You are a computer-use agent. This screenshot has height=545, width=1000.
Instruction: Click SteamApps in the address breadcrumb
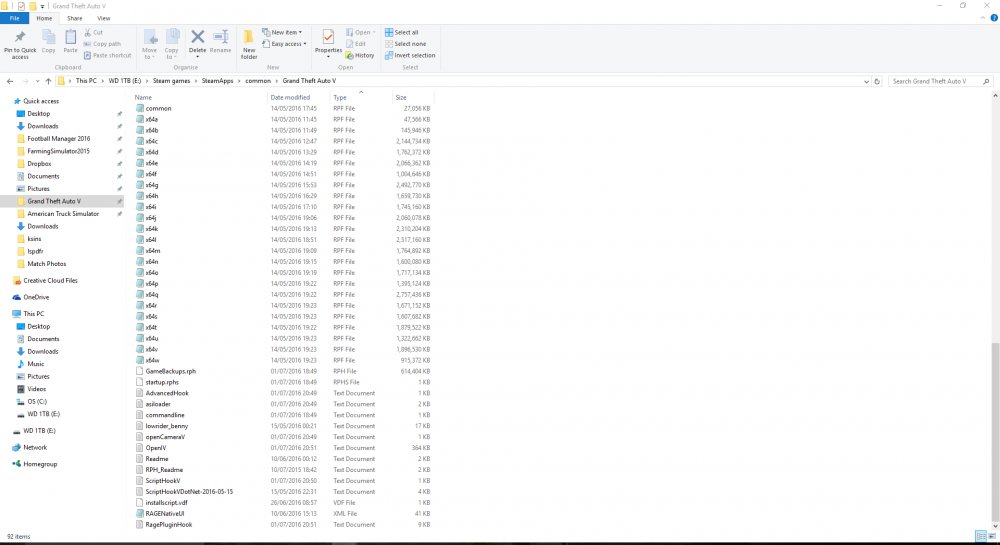(217, 81)
